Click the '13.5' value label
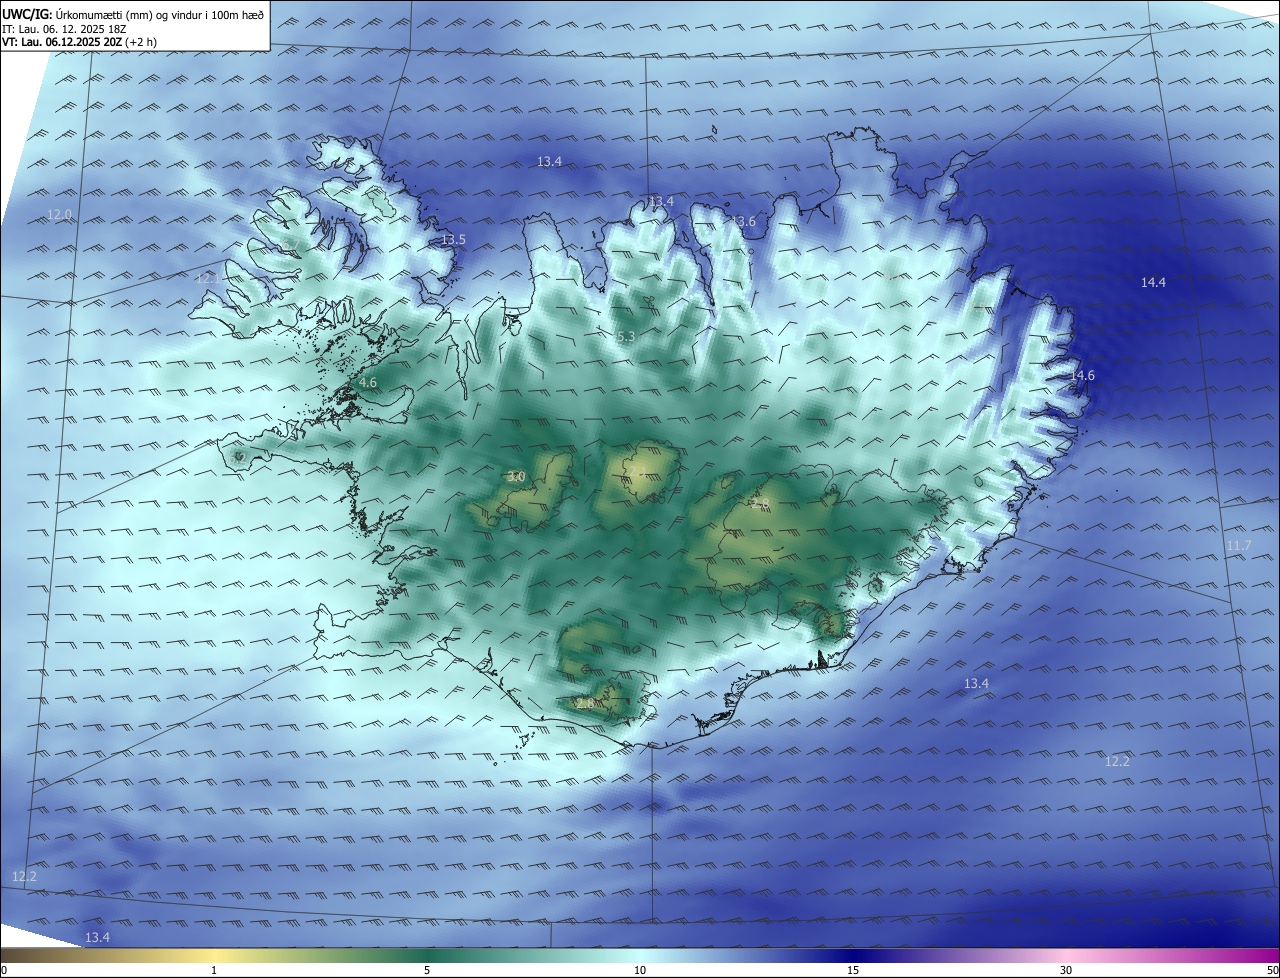Screen dimensions: 1280x978 (454, 240)
